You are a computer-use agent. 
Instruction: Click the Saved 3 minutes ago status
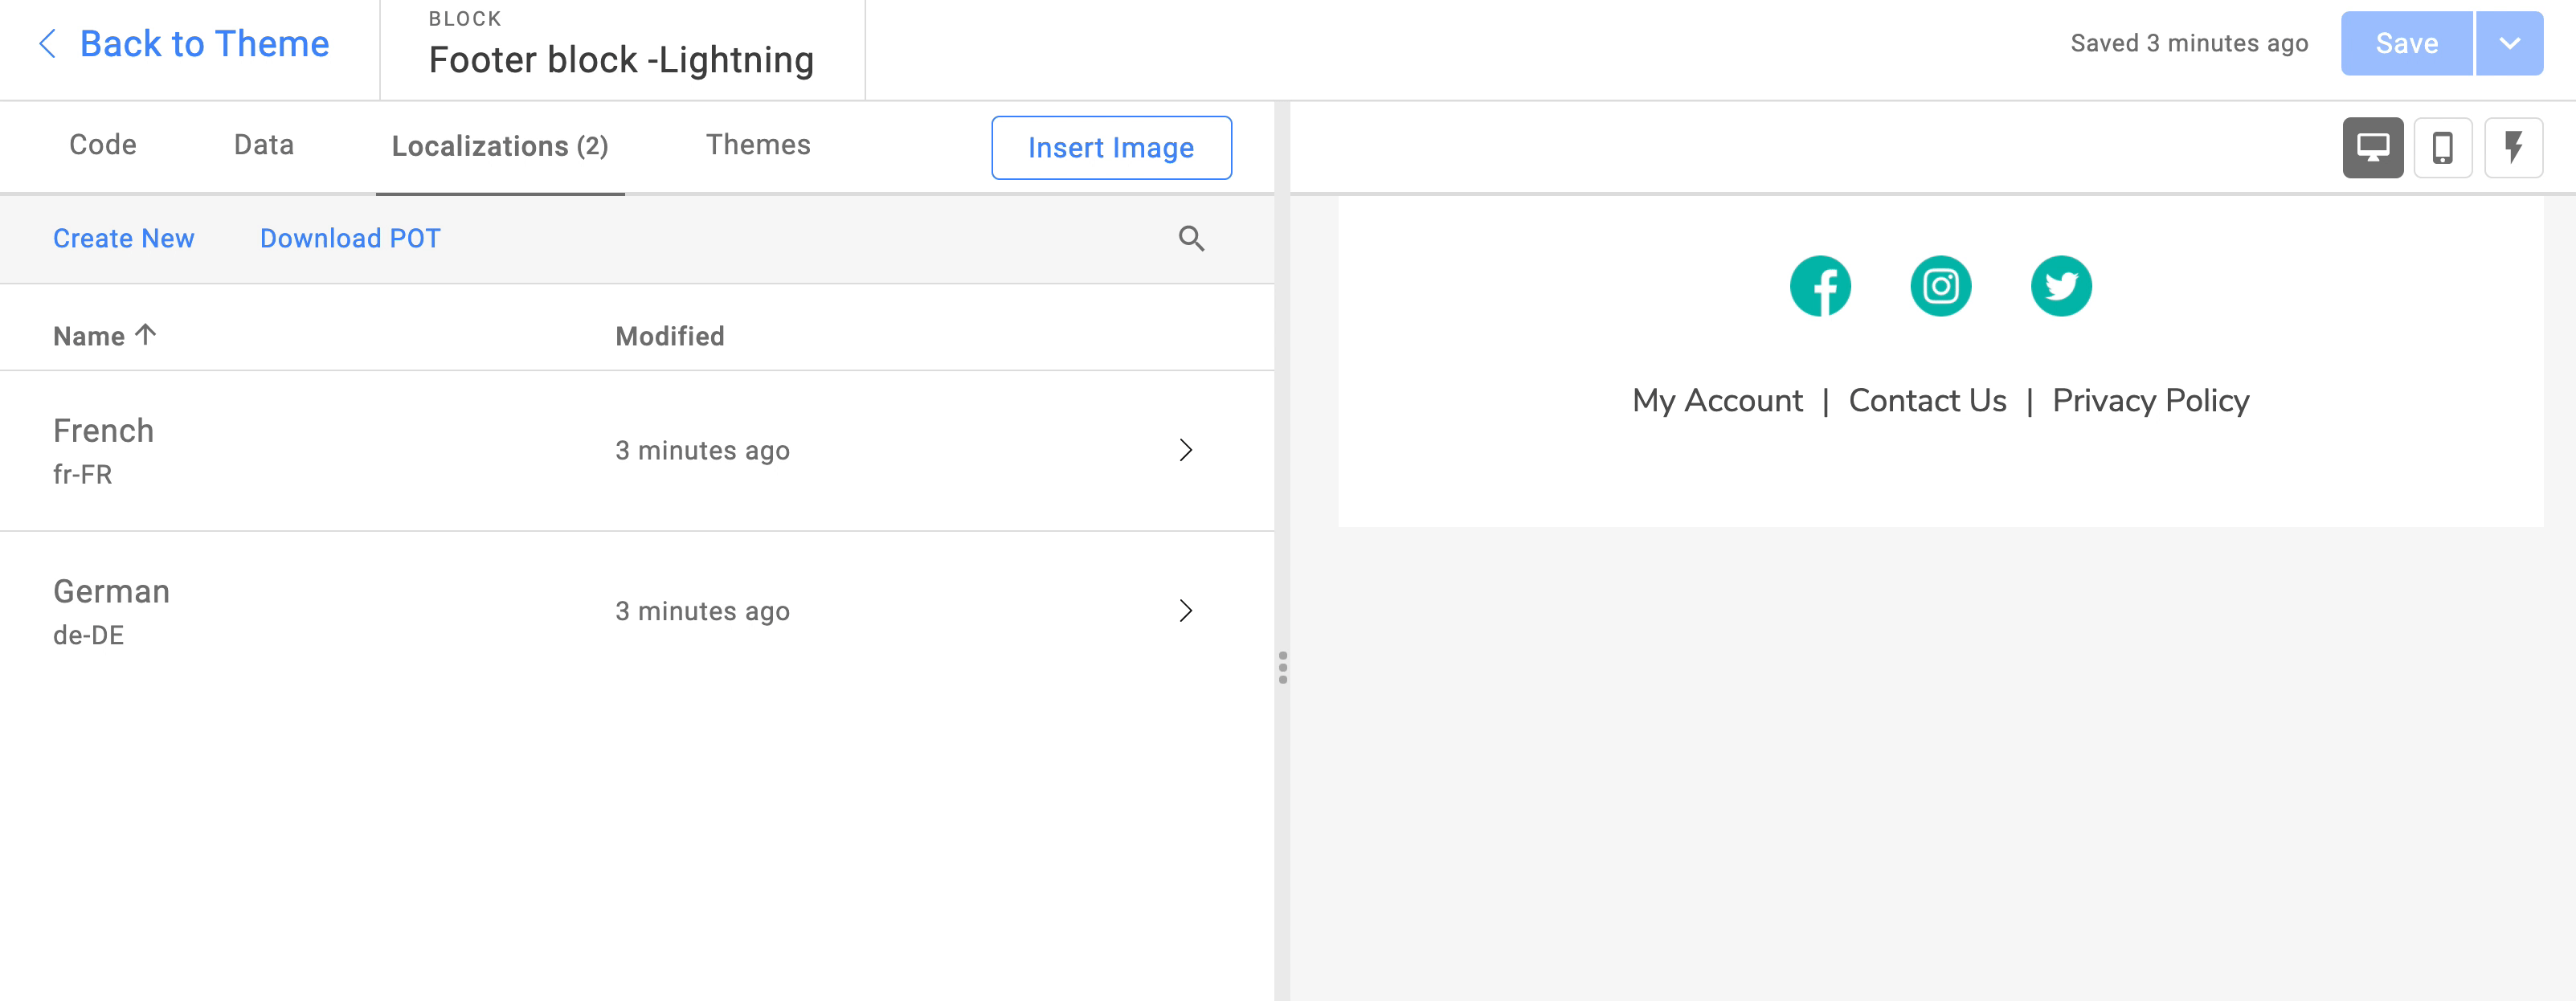click(x=2189, y=44)
